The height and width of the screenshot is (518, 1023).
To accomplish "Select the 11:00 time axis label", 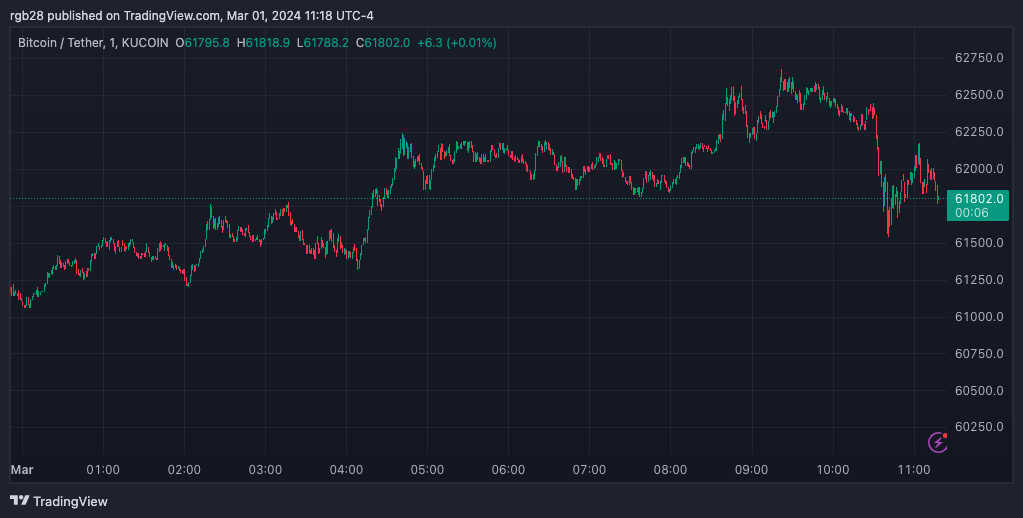I will [913, 469].
